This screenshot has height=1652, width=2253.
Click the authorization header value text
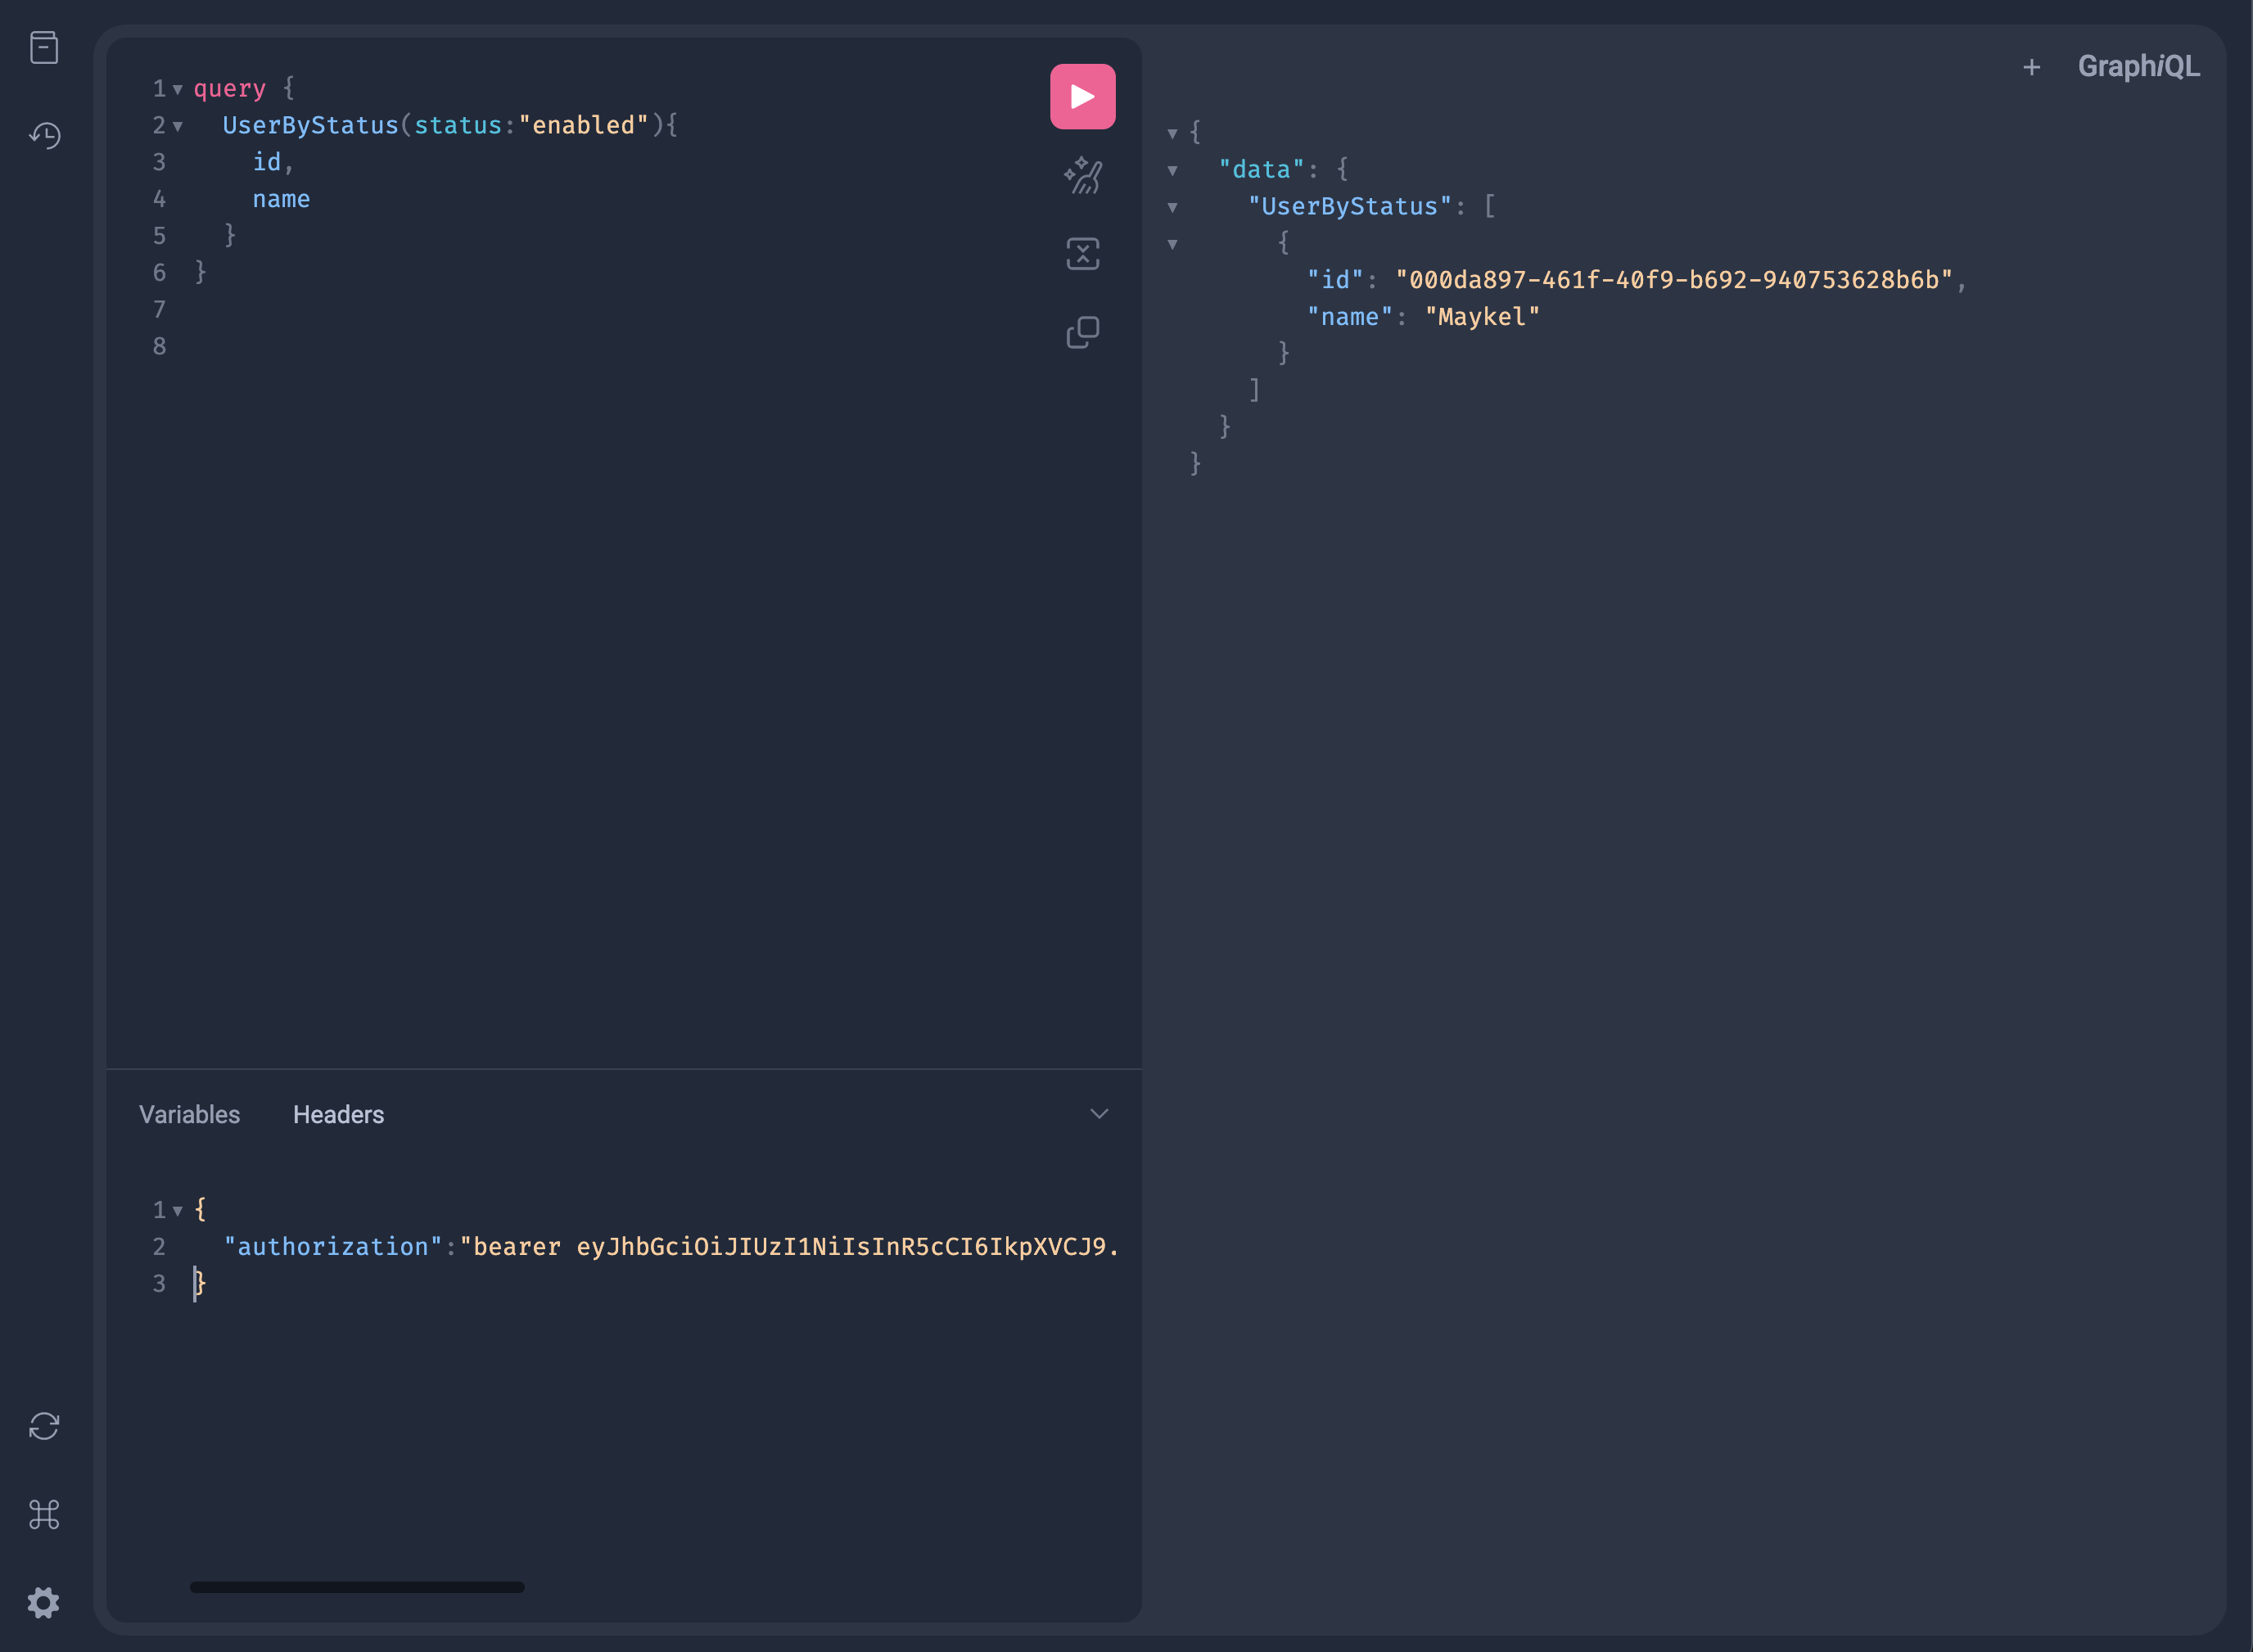click(x=790, y=1247)
